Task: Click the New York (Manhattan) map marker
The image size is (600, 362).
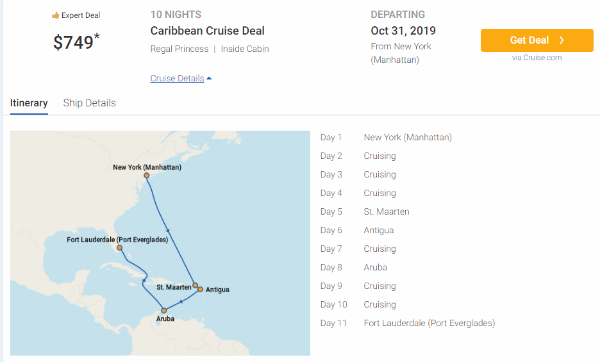Action: pyautogui.click(x=147, y=175)
